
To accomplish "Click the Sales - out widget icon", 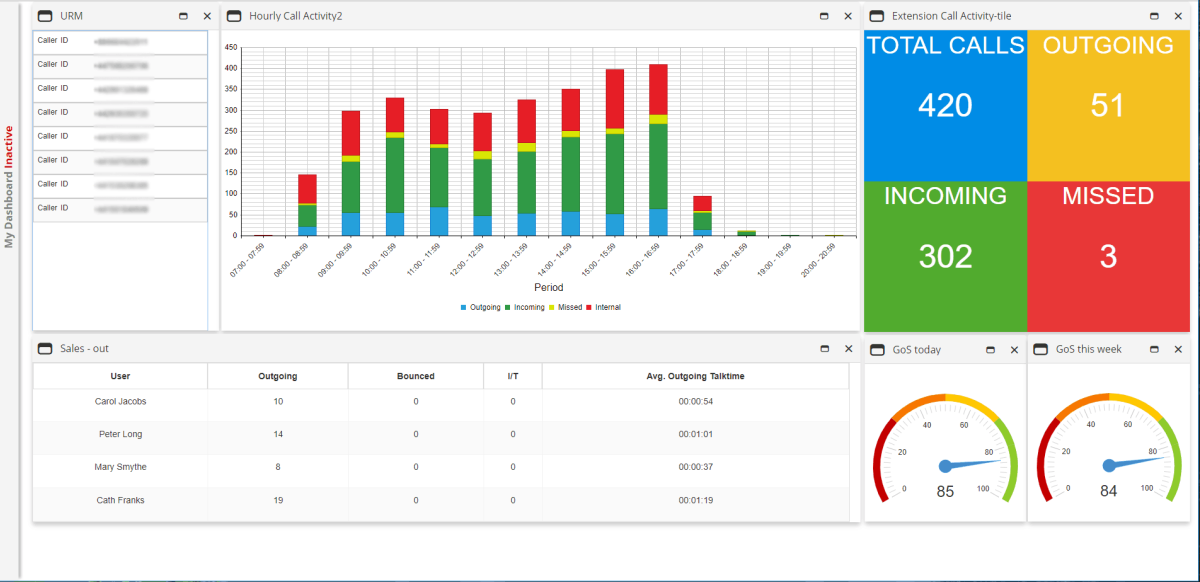I will pos(43,348).
